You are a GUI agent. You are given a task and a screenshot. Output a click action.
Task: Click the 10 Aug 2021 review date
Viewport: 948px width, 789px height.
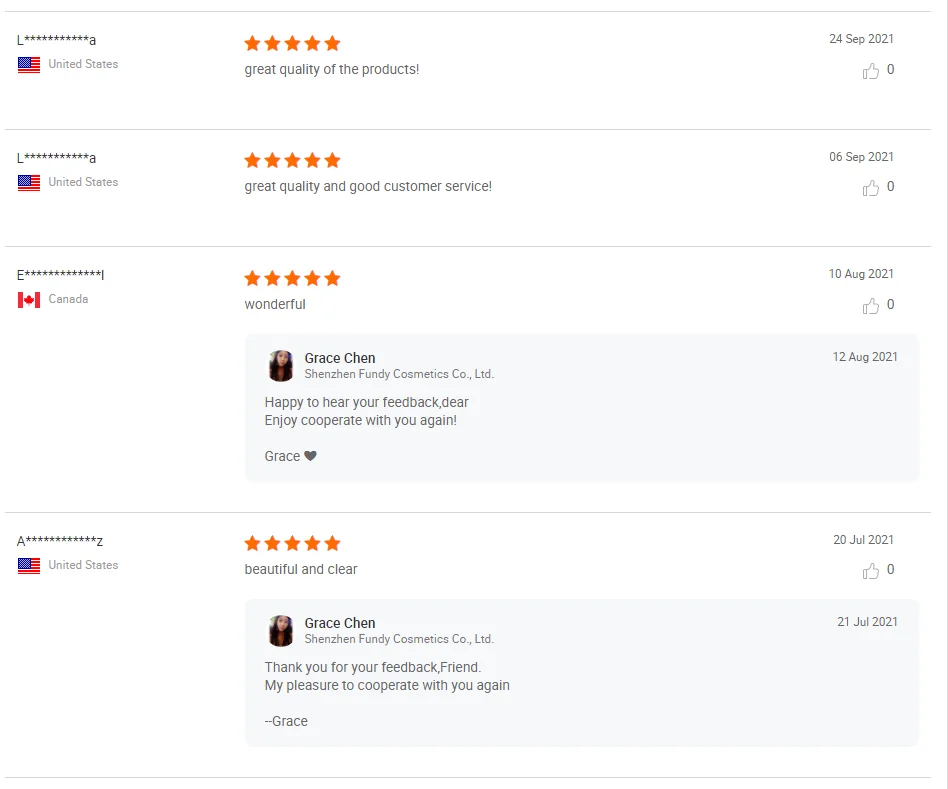click(x=861, y=274)
